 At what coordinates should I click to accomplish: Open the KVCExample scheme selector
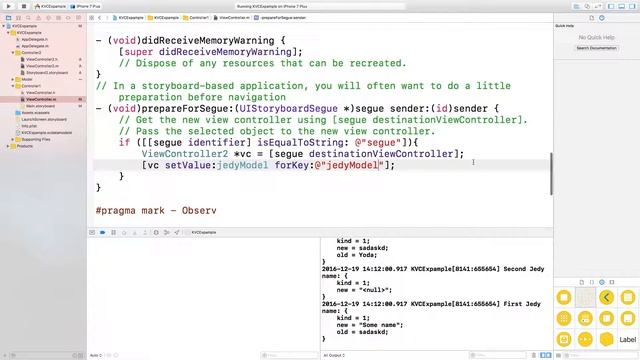[51, 7]
